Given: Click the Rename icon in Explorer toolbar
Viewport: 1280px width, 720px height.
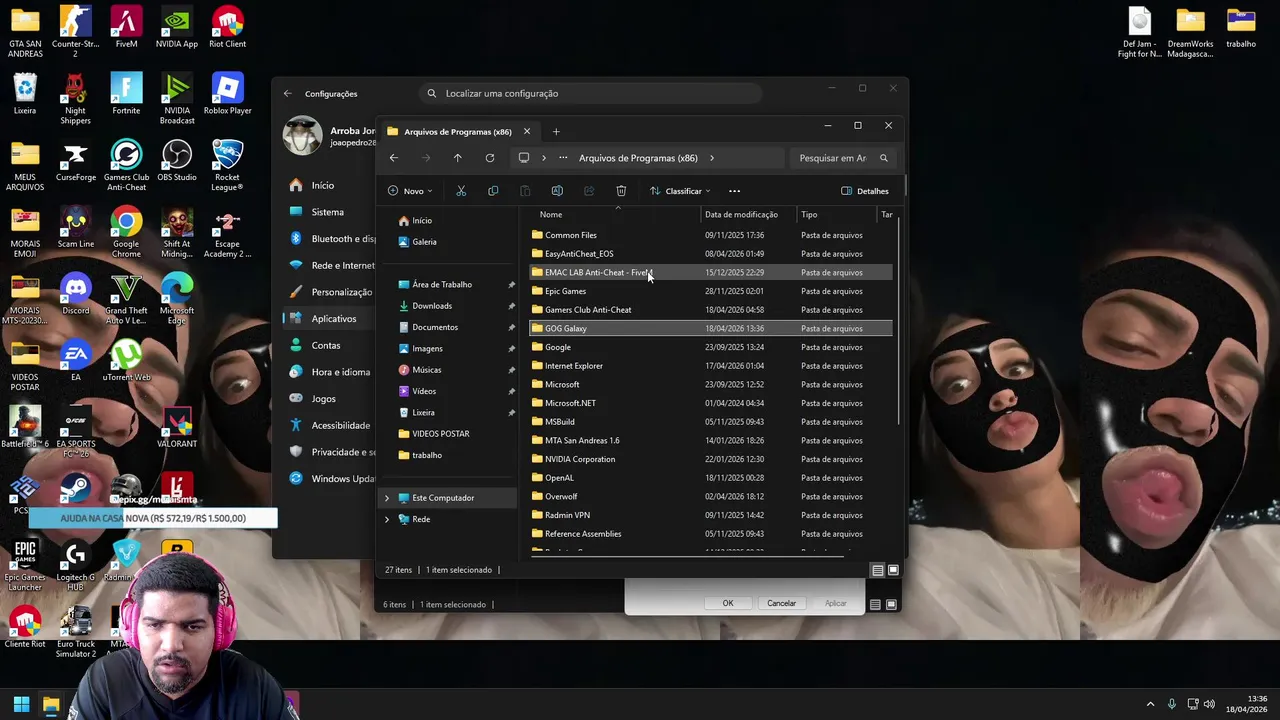Looking at the screenshot, I should pyautogui.click(x=557, y=191).
